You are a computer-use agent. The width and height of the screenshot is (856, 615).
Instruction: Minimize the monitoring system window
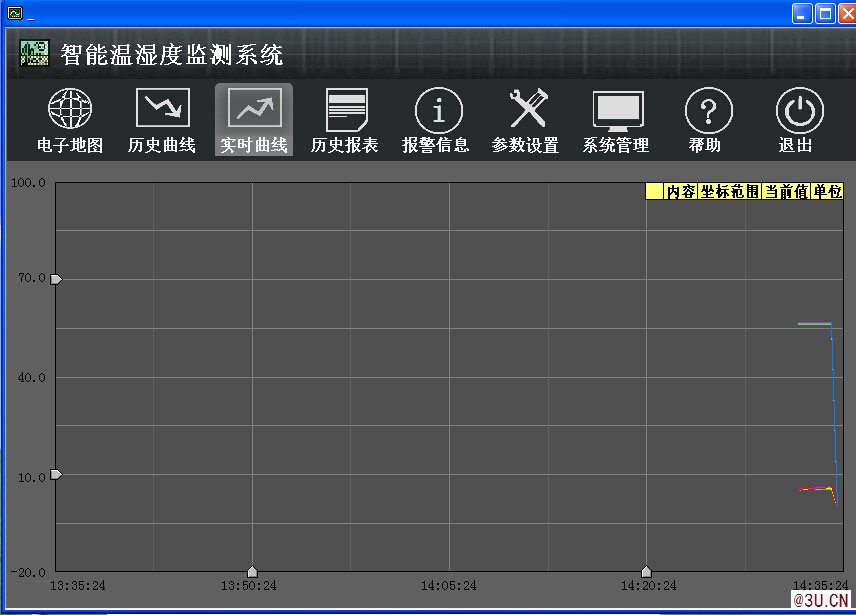(x=801, y=14)
